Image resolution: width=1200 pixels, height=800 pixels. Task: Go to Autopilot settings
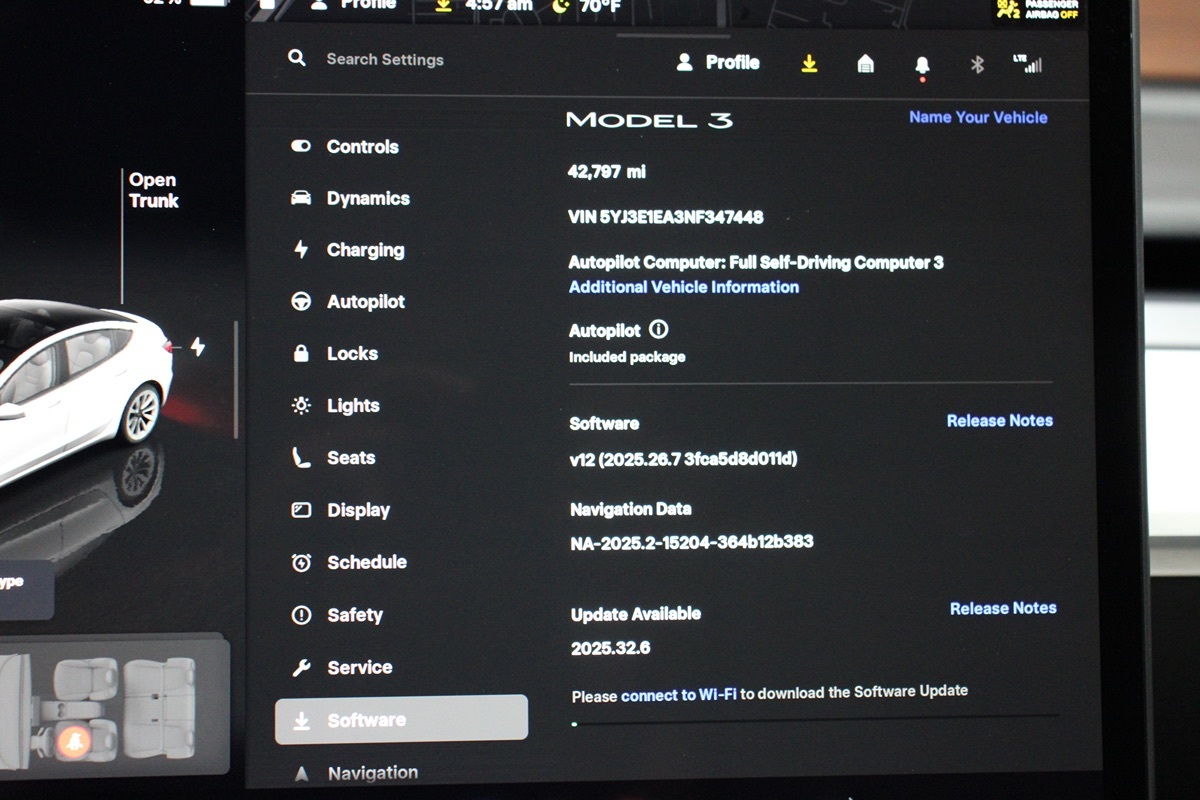[365, 302]
